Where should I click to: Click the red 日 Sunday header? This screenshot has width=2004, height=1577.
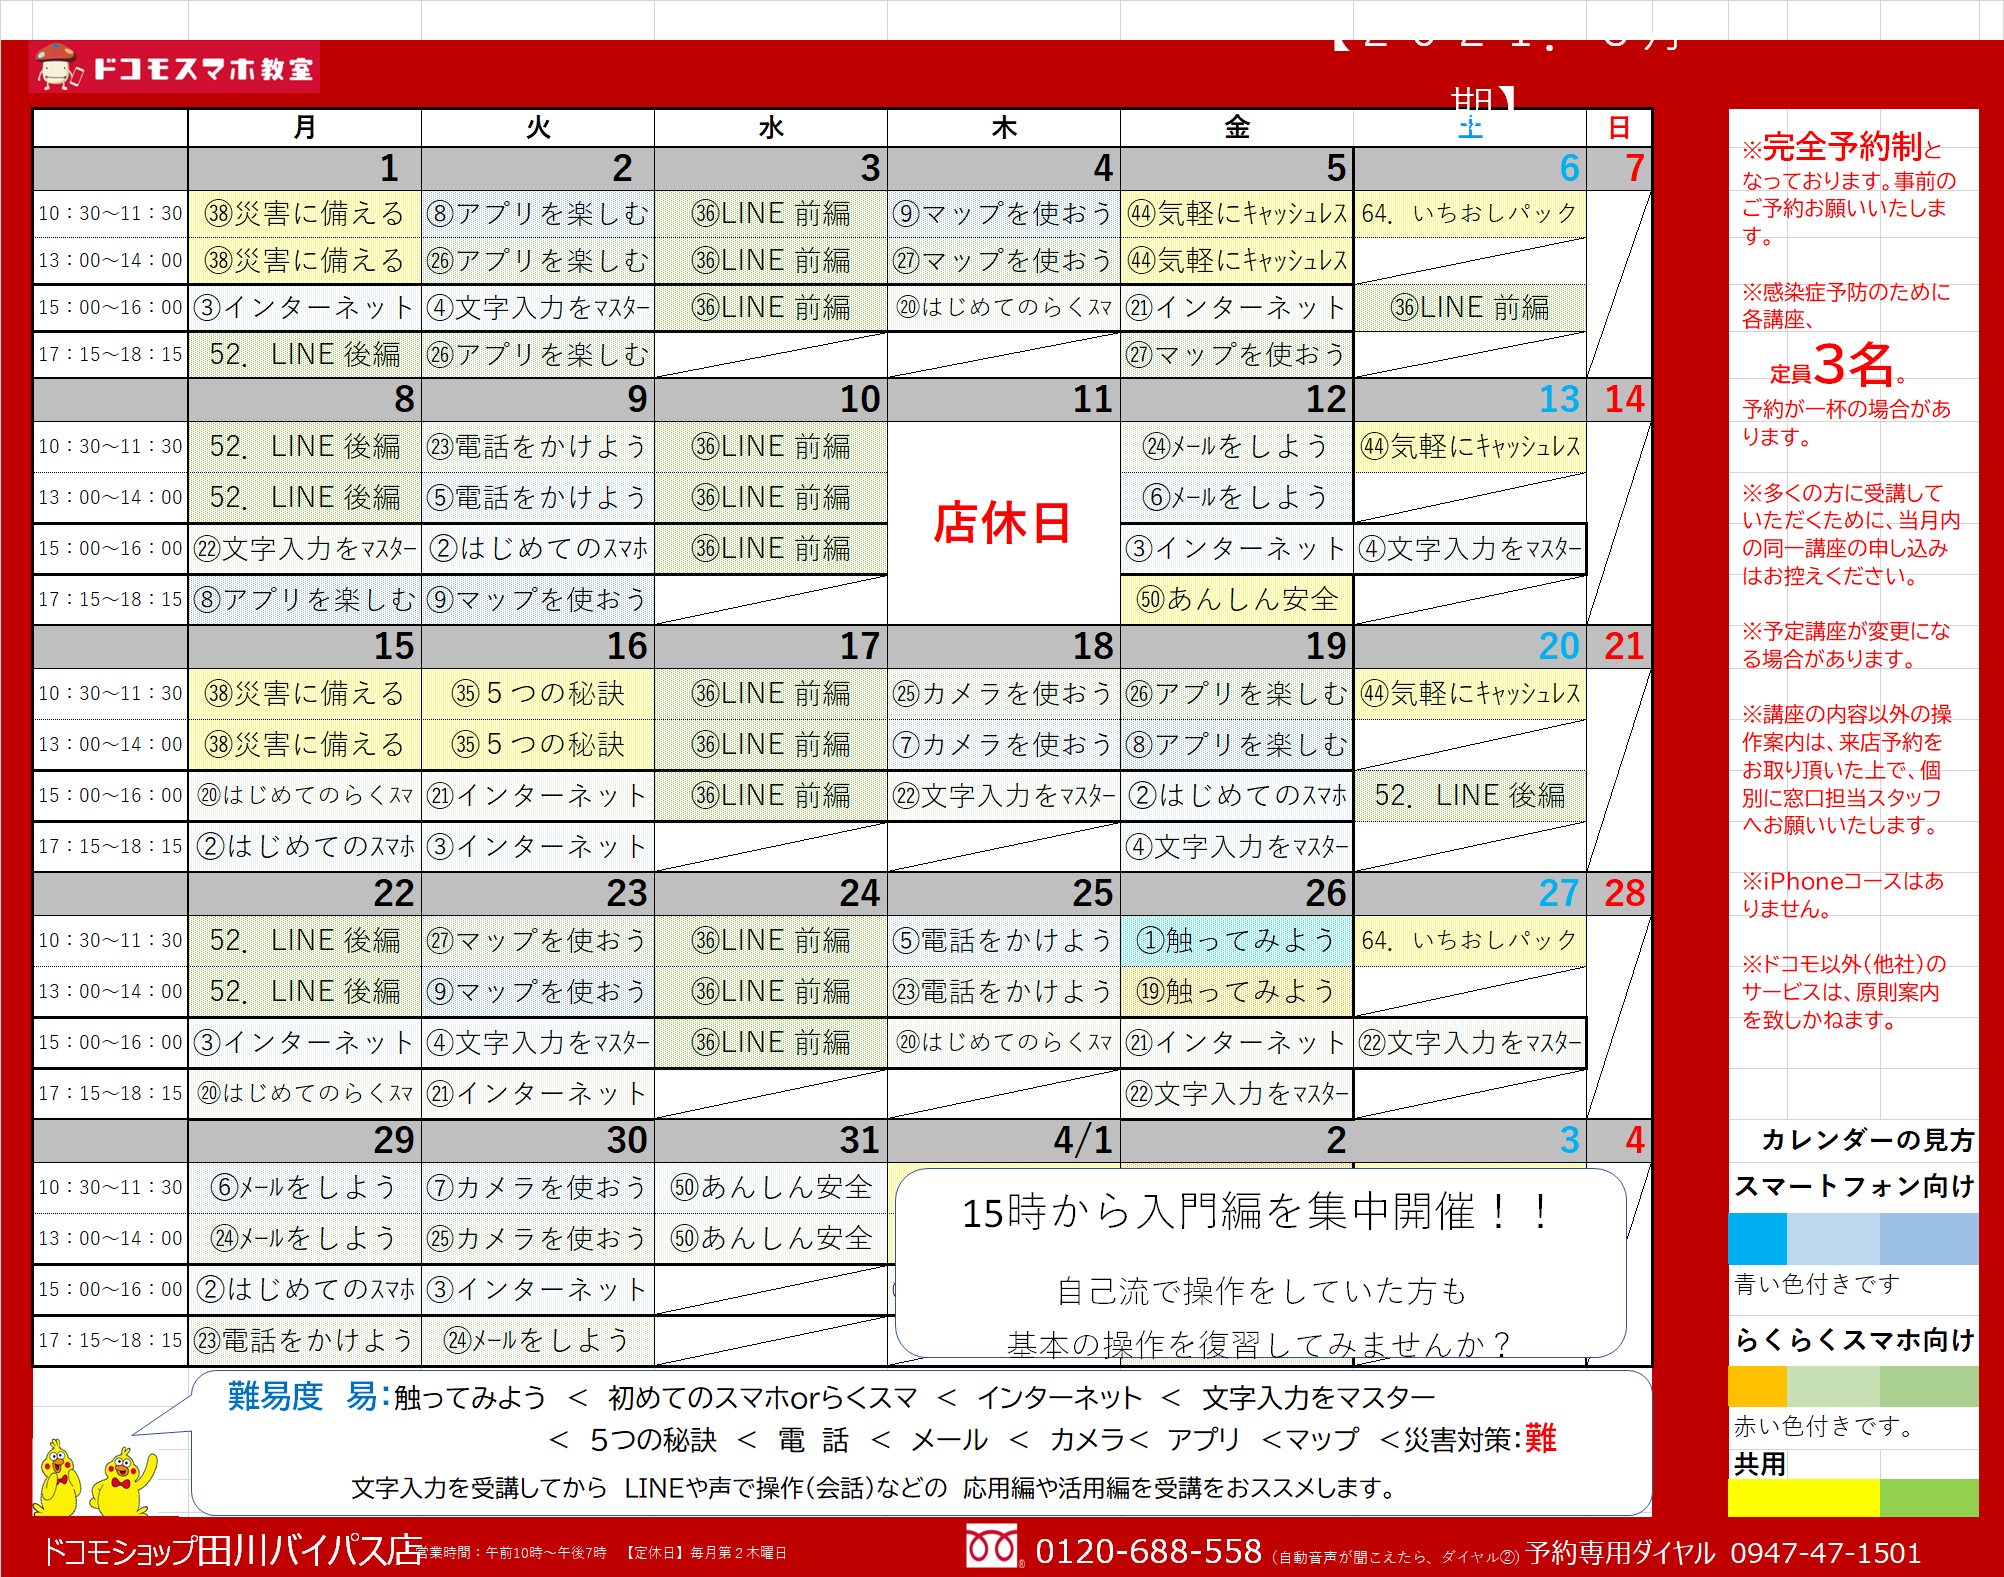click(1618, 128)
